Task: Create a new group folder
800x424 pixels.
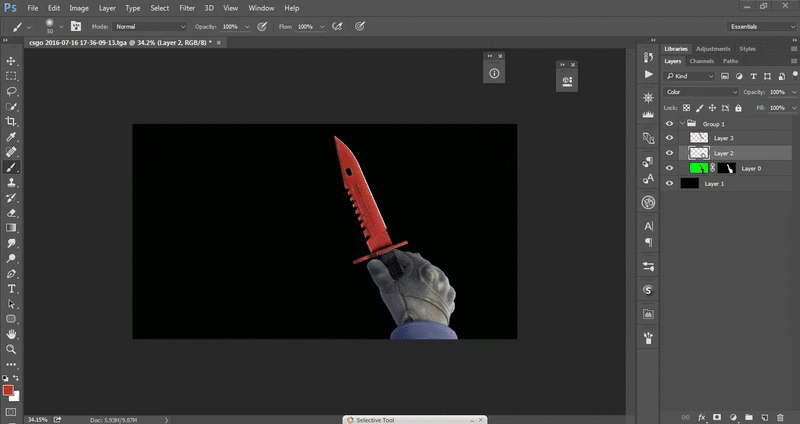Action: [748, 417]
